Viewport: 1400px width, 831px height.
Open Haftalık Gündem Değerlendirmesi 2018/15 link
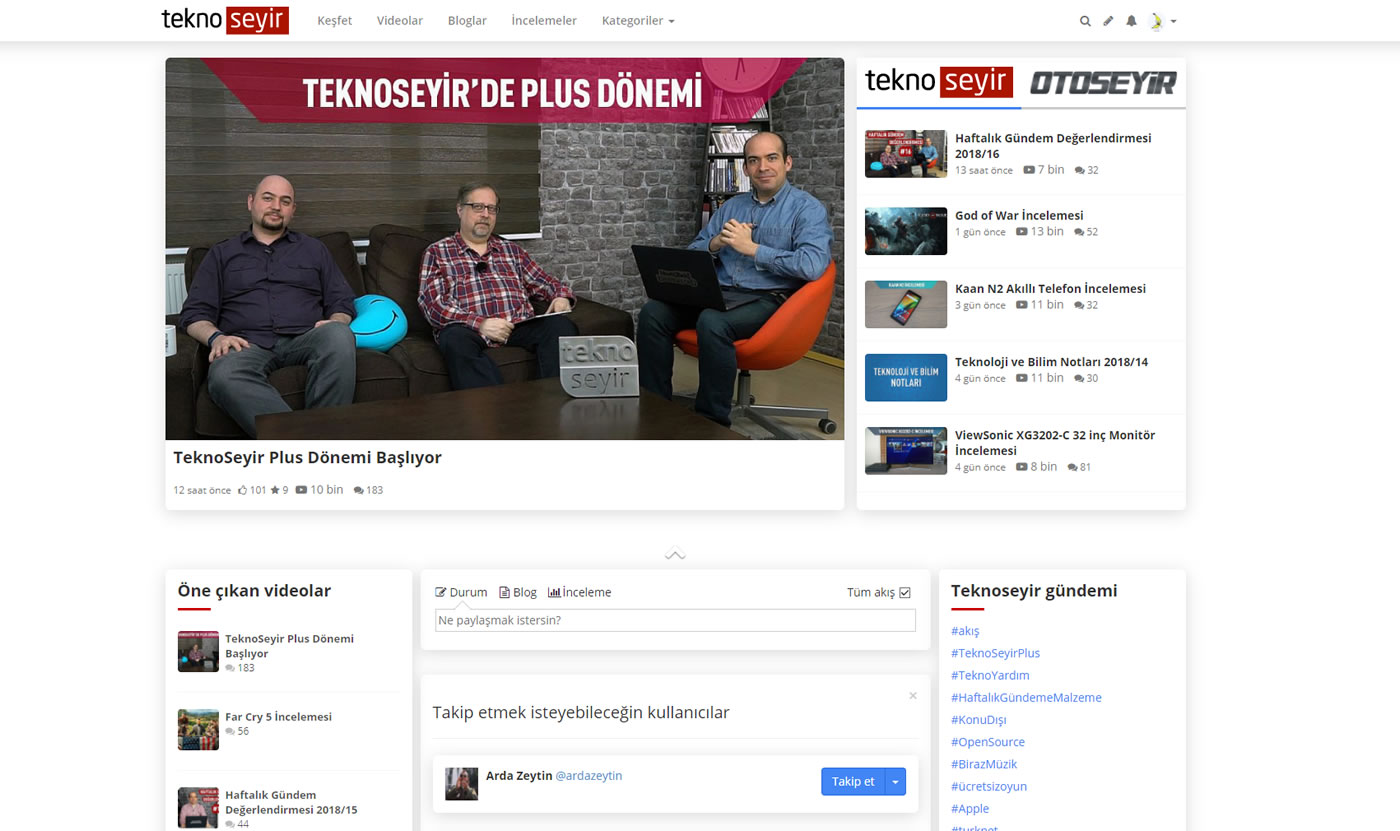[x=291, y=802]
